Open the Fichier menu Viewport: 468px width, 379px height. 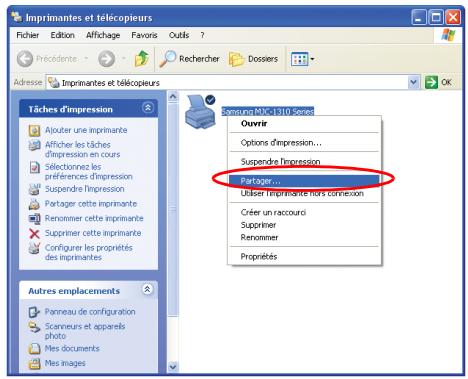[x=28, y=35]
